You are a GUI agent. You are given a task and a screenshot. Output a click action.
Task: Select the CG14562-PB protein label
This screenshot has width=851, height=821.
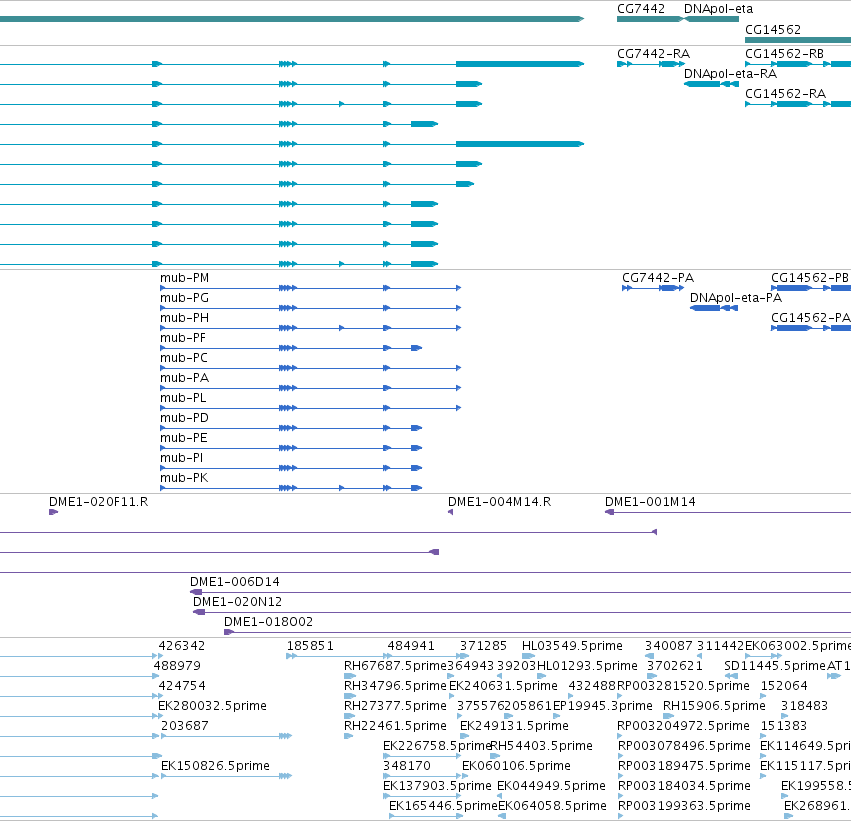tap(810, 278)
